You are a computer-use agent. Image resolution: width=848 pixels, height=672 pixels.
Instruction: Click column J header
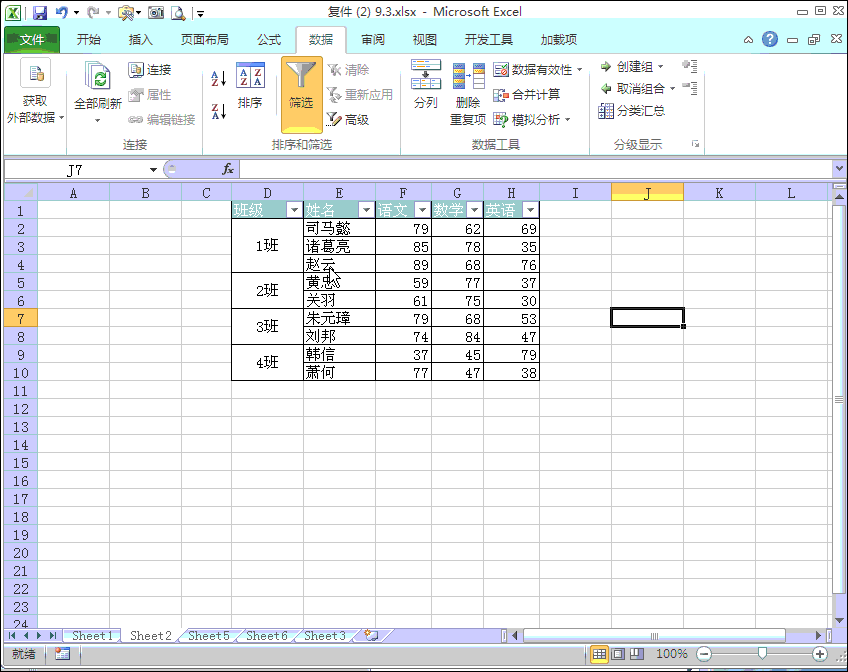coord(647,192)
